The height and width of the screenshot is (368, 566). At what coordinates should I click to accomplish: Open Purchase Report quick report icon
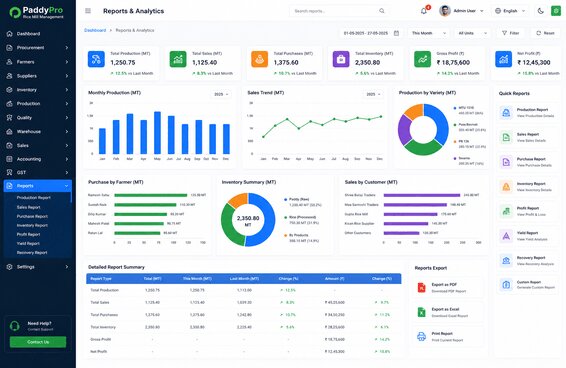(x=506, y=162)
